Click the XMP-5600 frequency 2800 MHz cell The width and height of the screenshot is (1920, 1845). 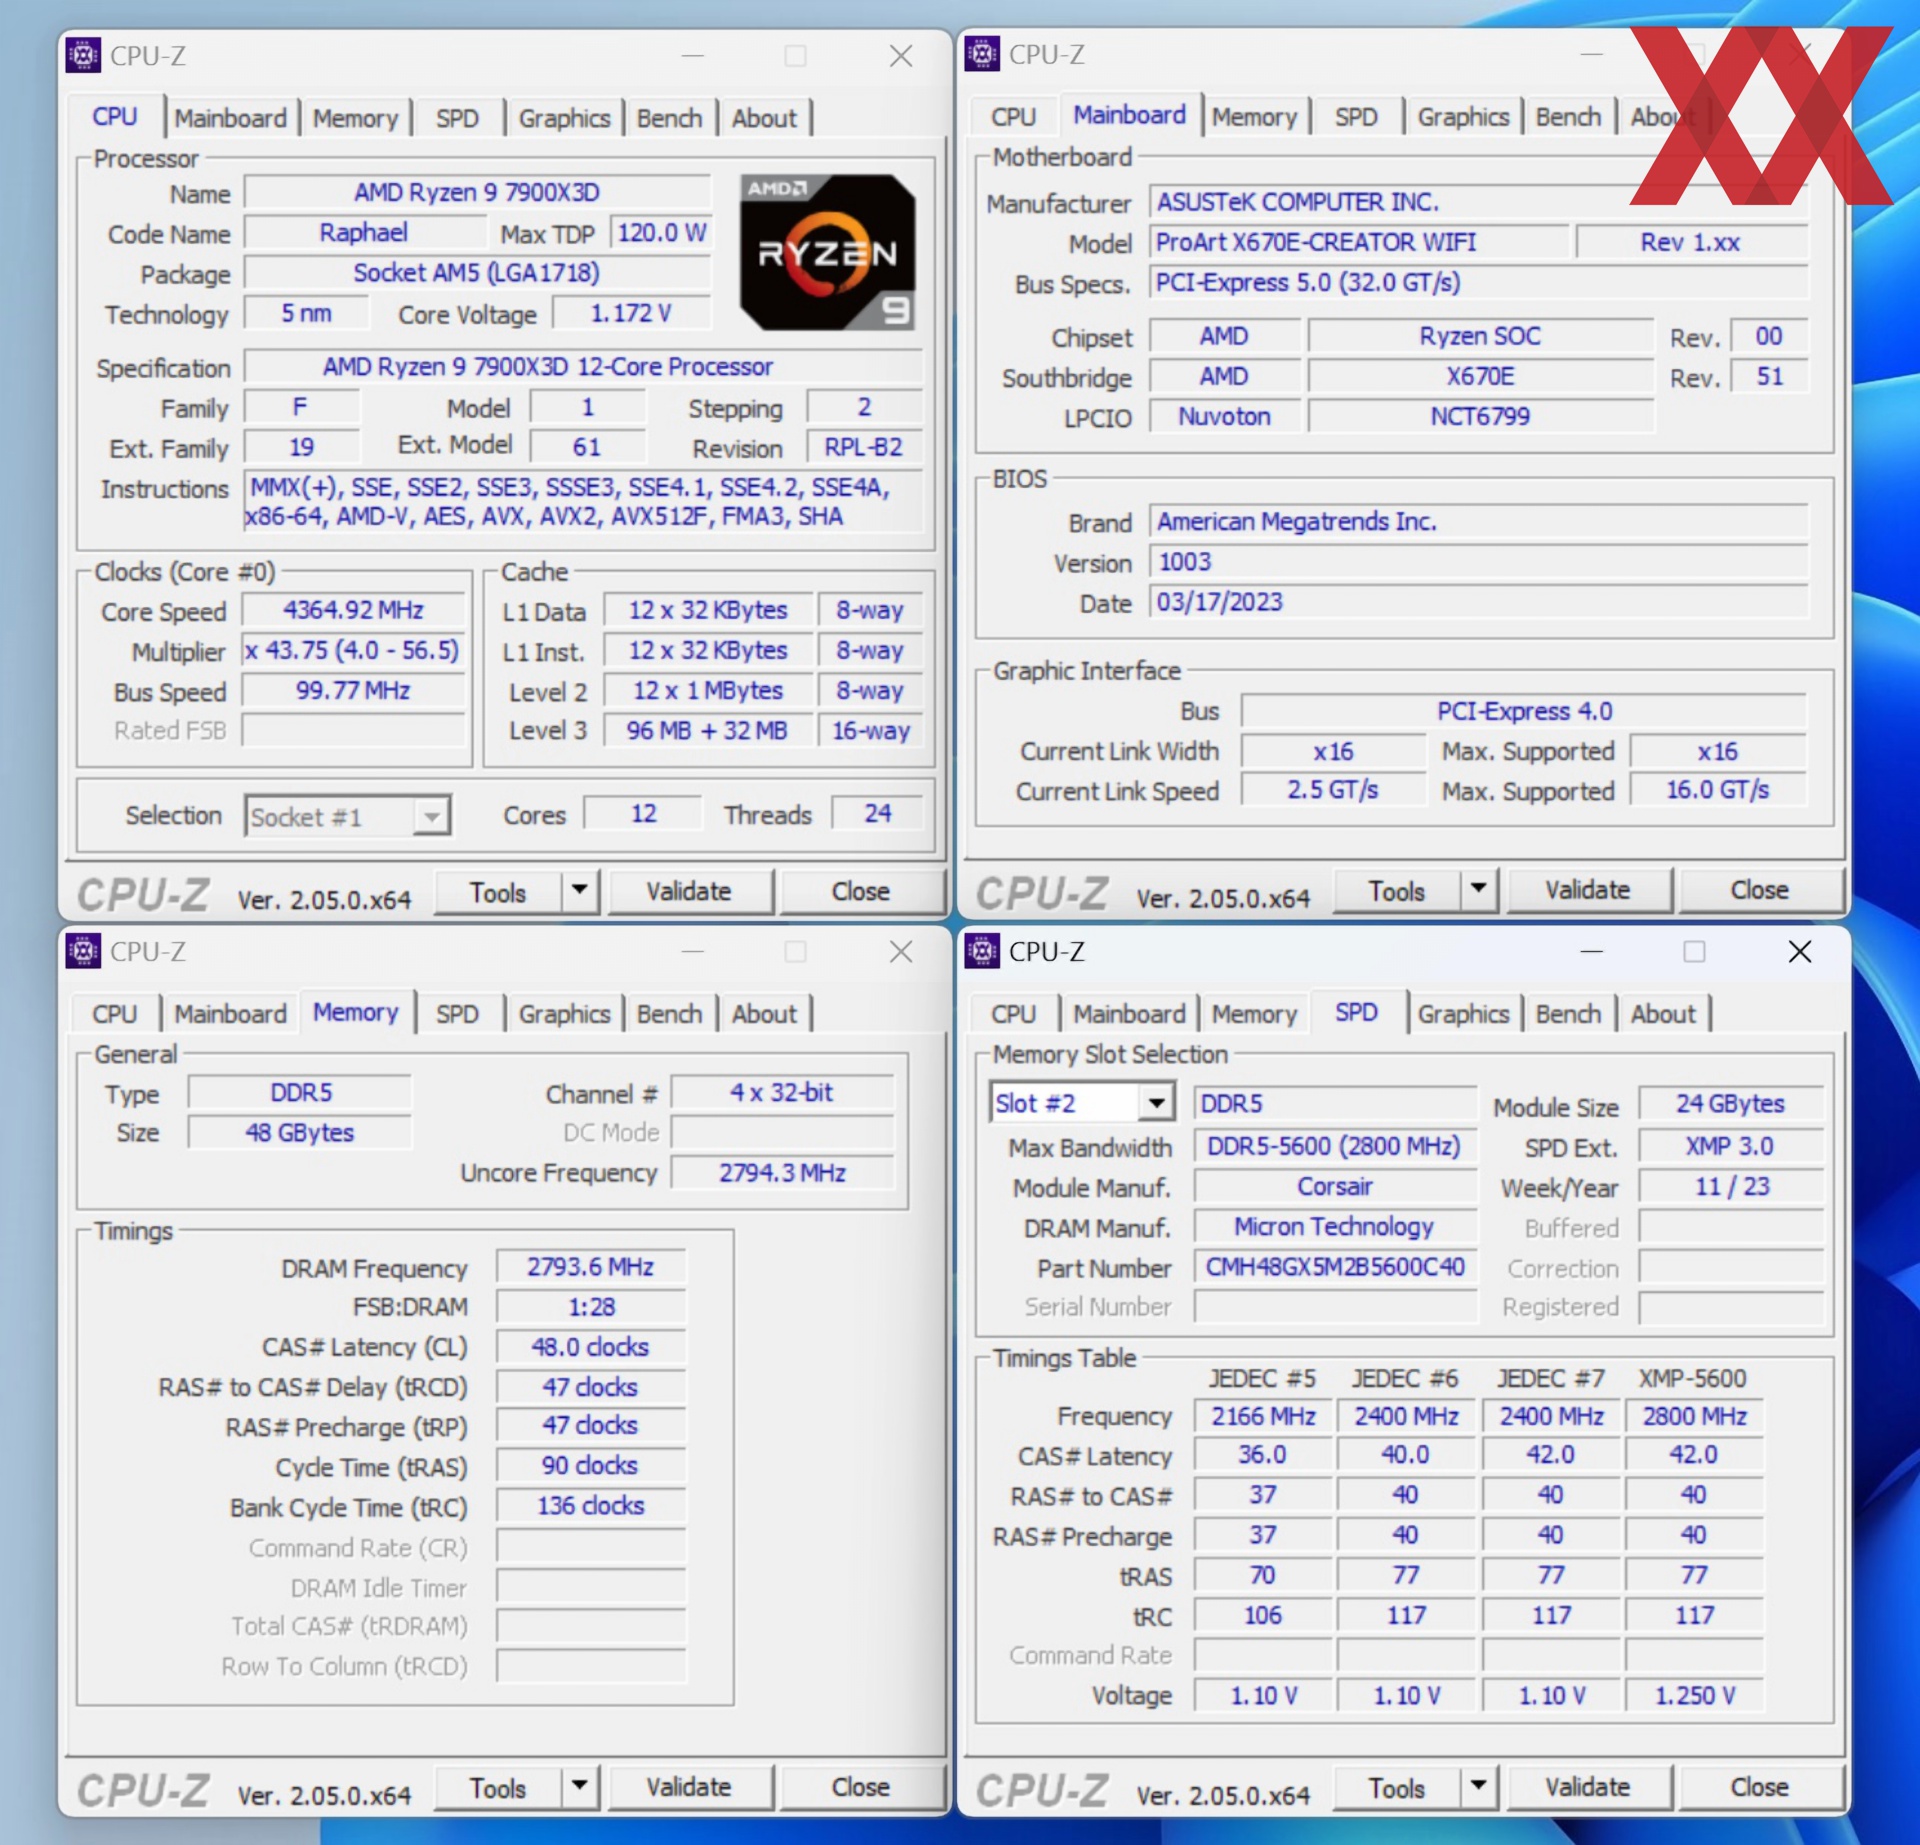coord(1694,1416)
